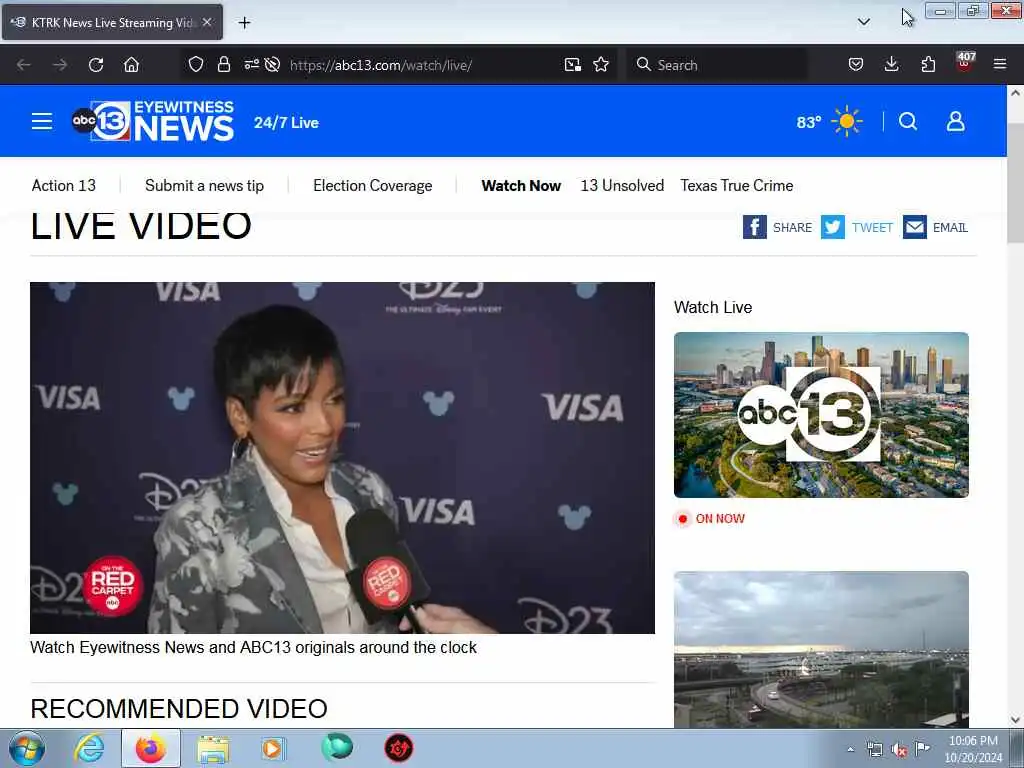Screen dimensions: 1024x768
Task: Open 13 Unsolved section
Action: (x=622, y=186)
